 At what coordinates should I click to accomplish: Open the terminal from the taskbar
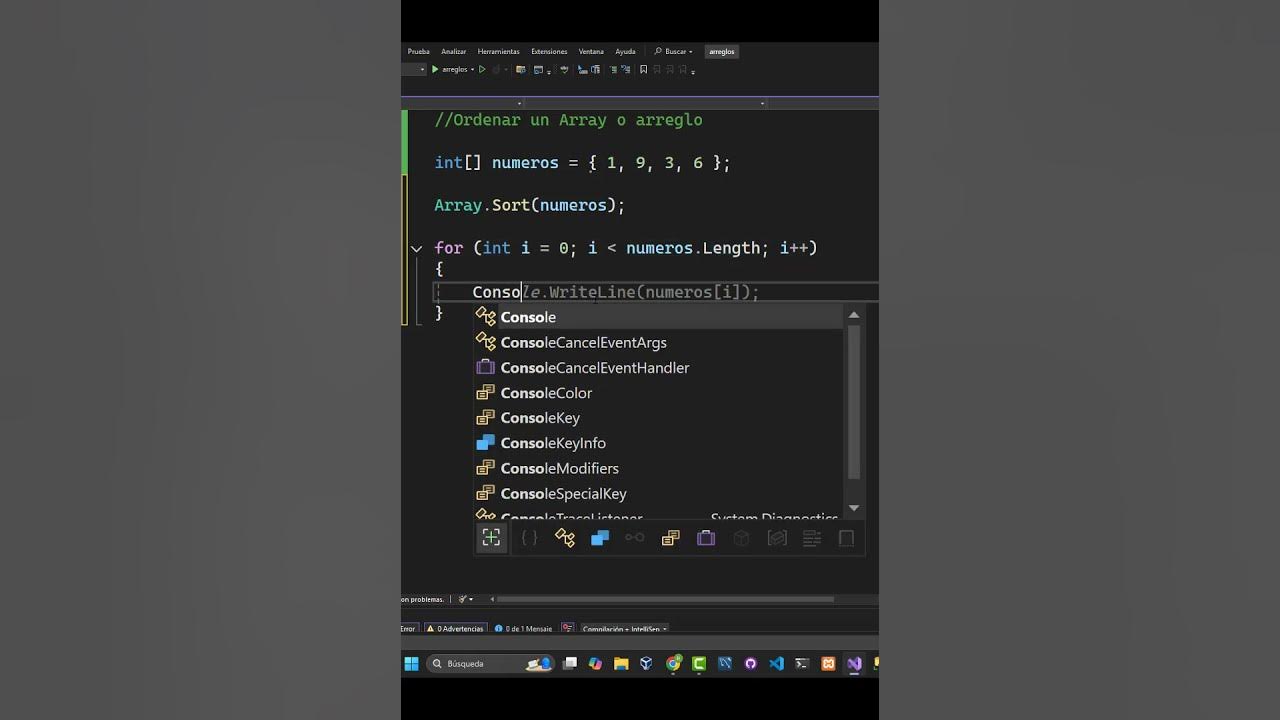tap(802, 663)
